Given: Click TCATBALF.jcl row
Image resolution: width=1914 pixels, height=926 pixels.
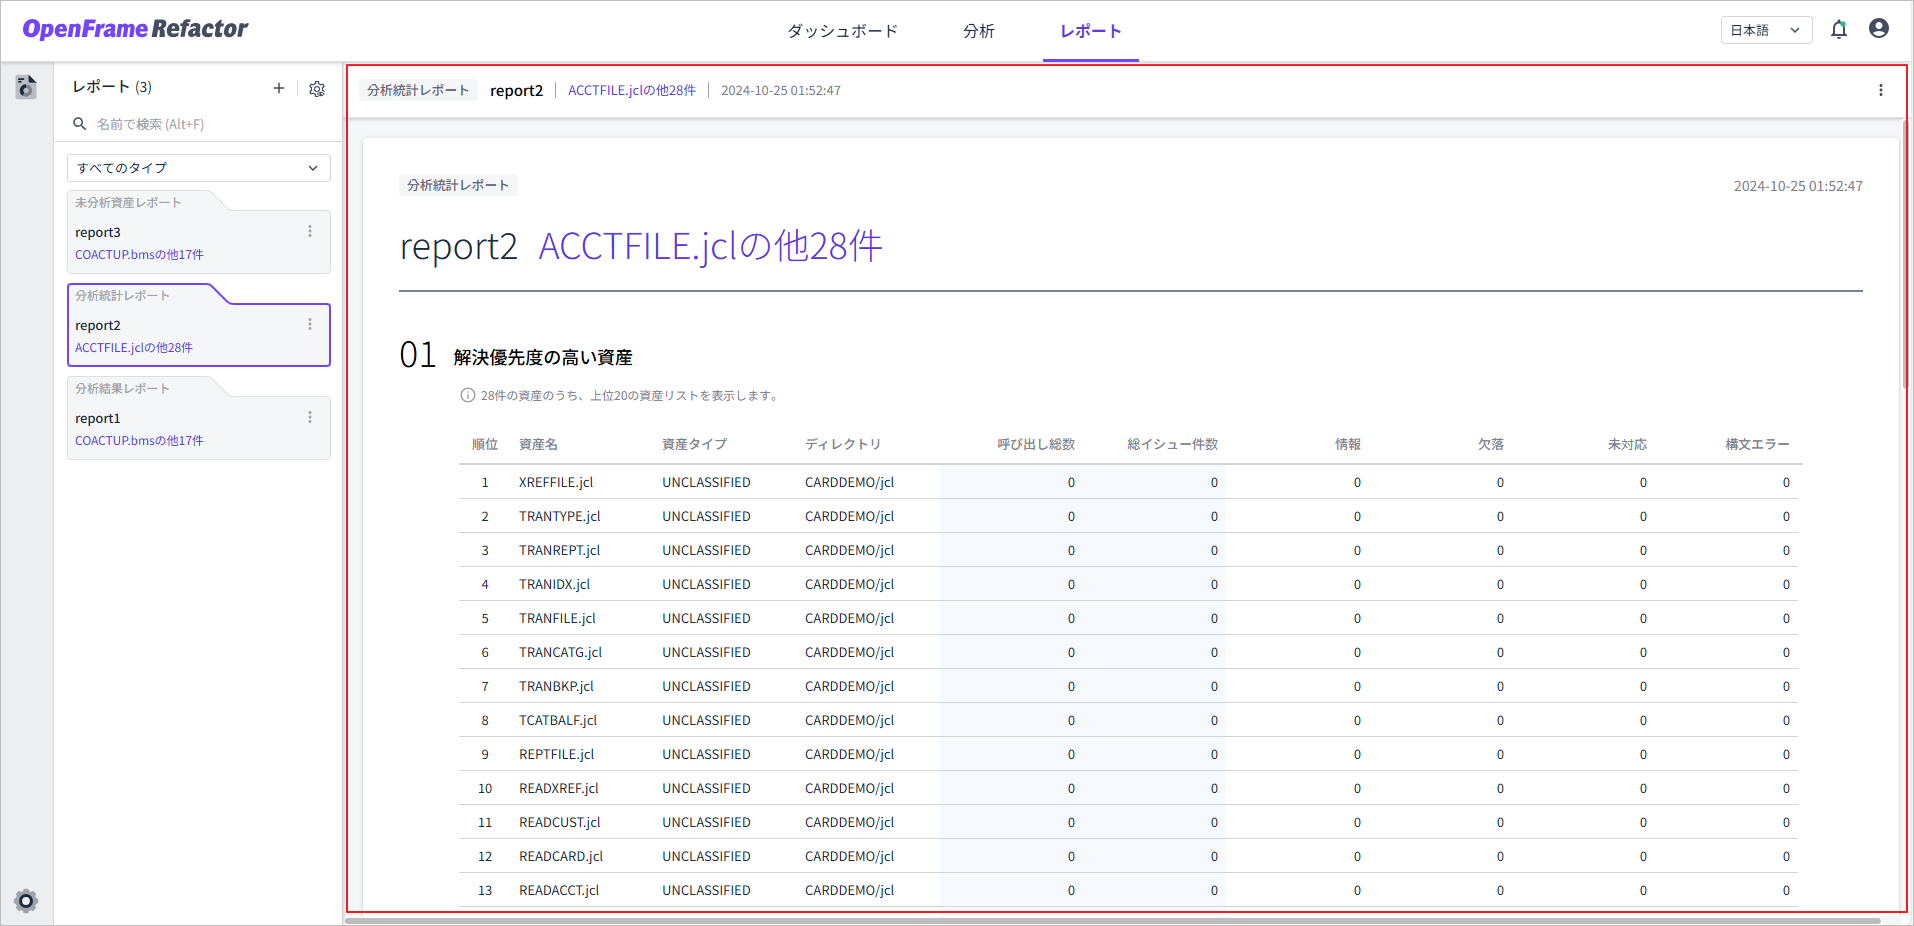Looking at the screenshot, I should coord(1128,720).
